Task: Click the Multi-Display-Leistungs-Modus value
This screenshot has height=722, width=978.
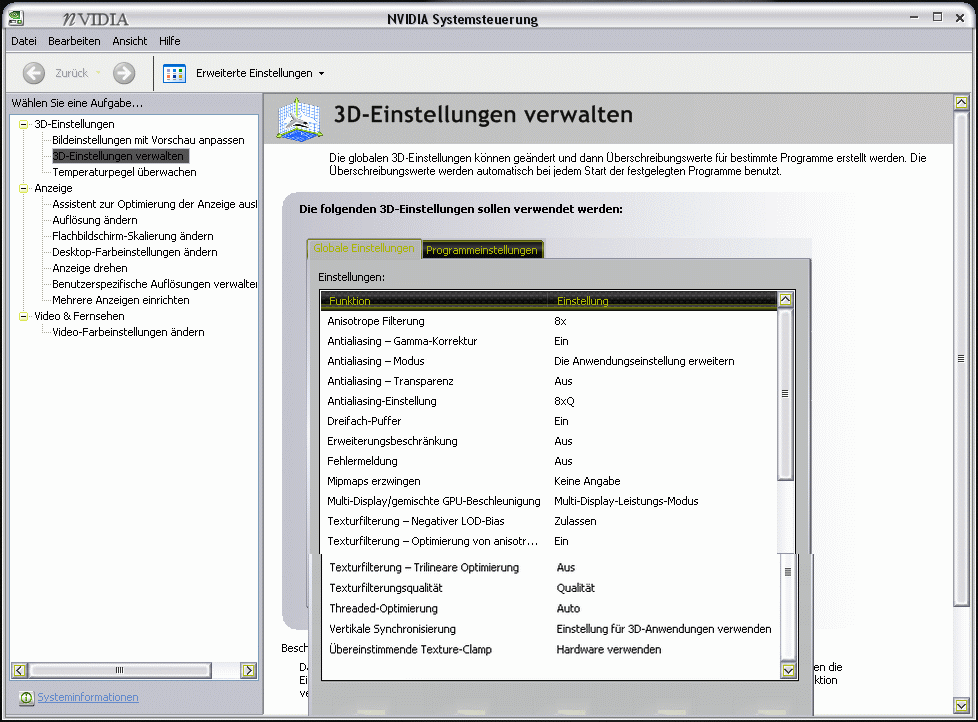Action: pos(626,501)
